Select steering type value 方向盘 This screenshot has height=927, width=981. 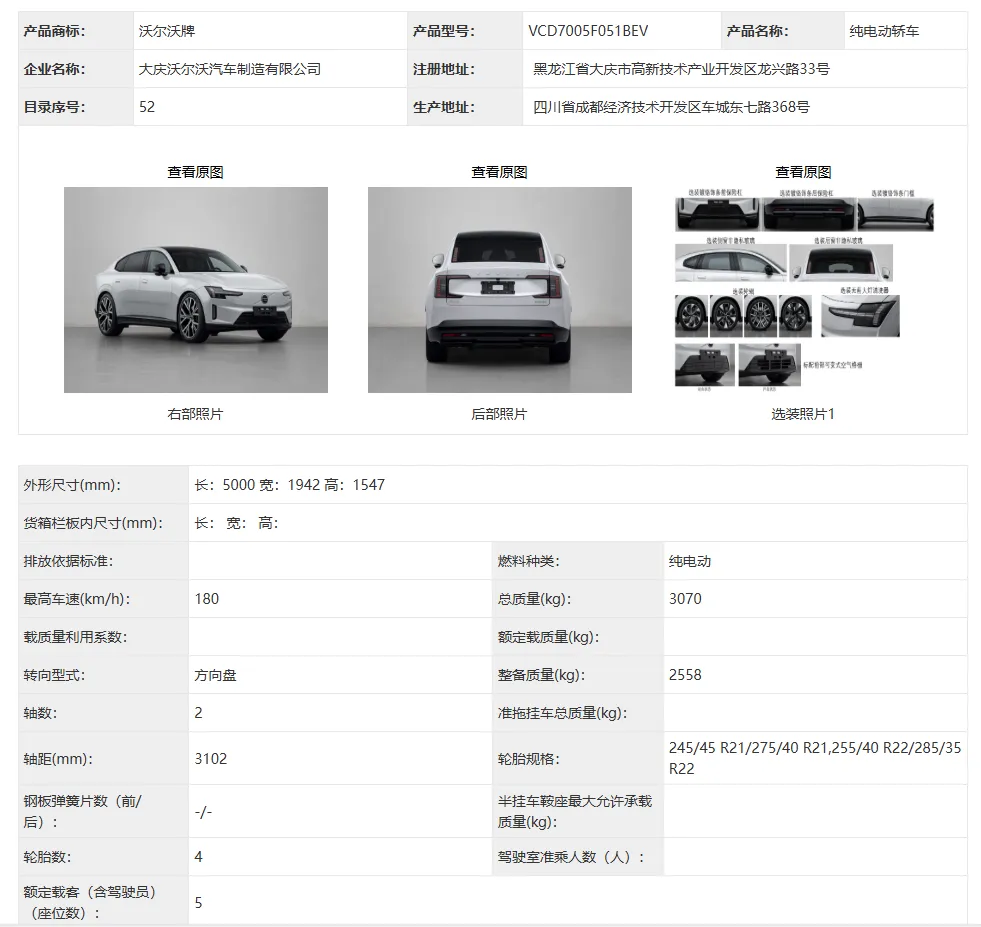[215, 675]
